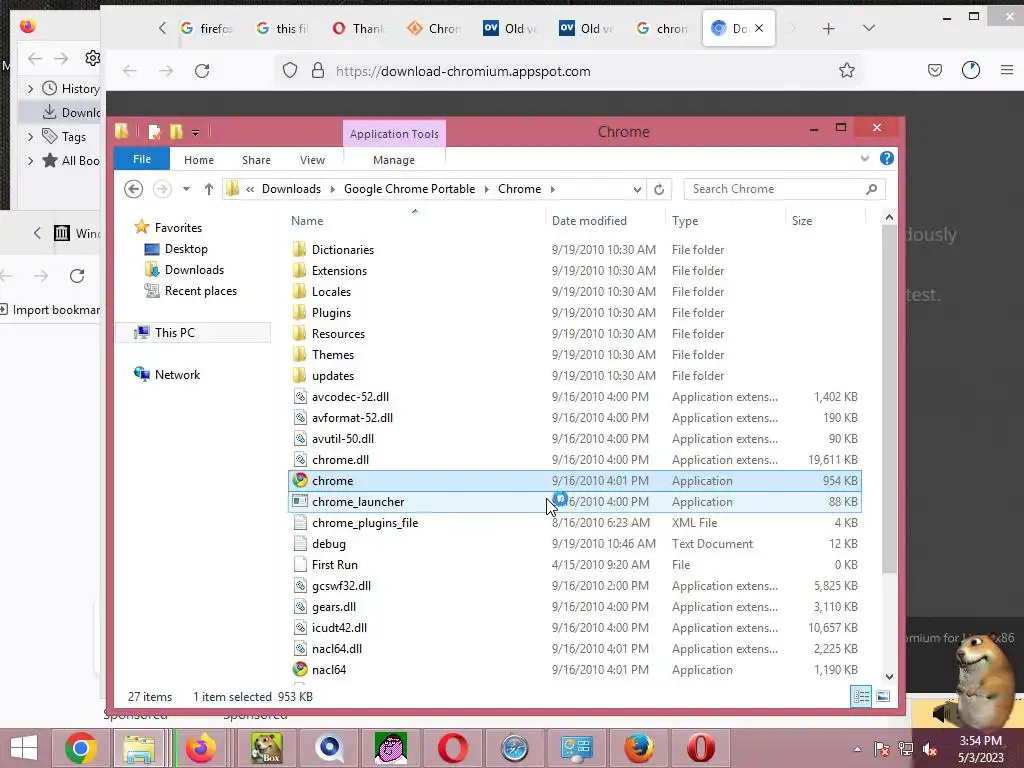
Task: Open the View ribbon tab
Action: pos(312,160)
